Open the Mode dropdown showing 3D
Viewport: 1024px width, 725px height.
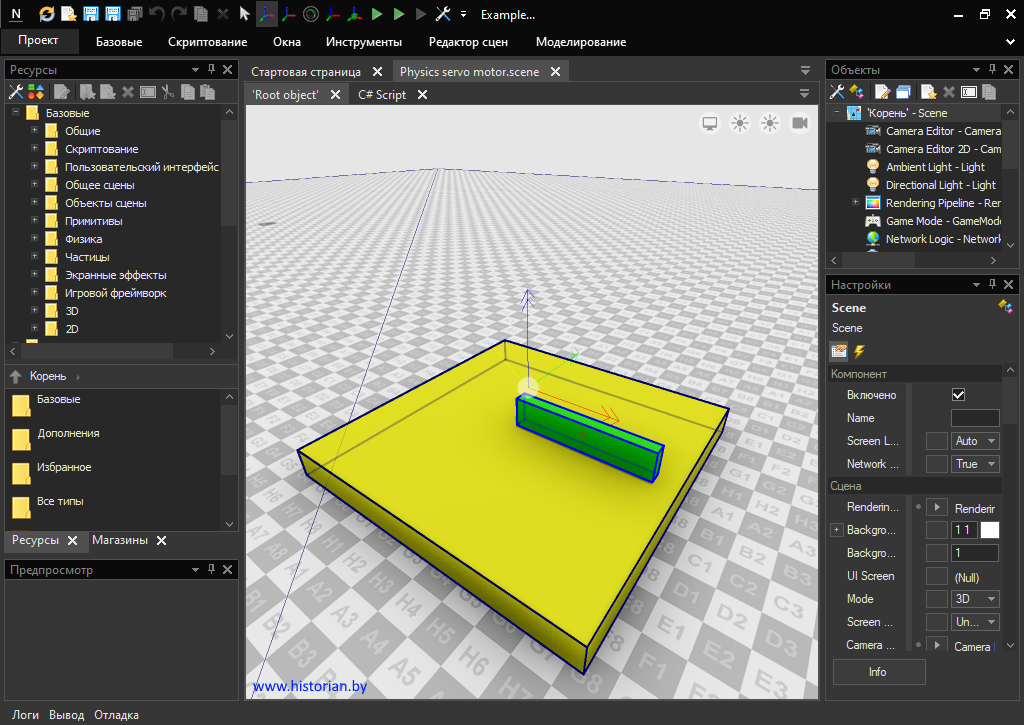pos(975,599)
